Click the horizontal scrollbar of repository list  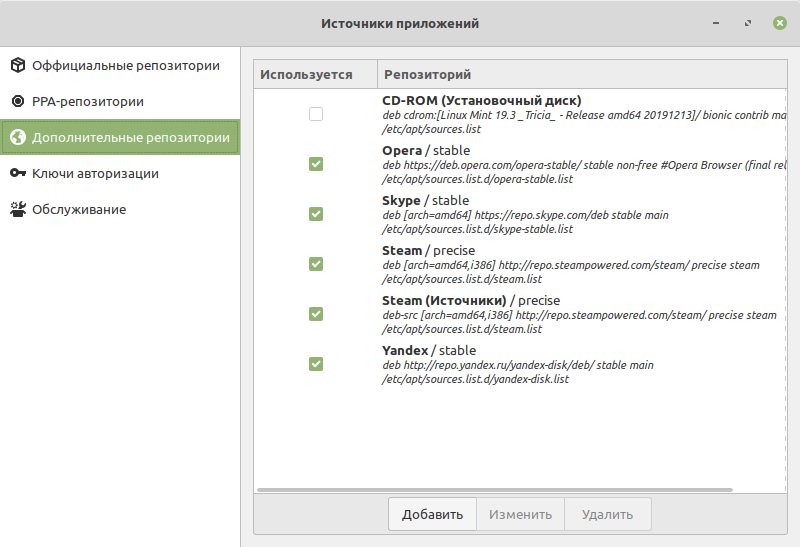point(495,490)
